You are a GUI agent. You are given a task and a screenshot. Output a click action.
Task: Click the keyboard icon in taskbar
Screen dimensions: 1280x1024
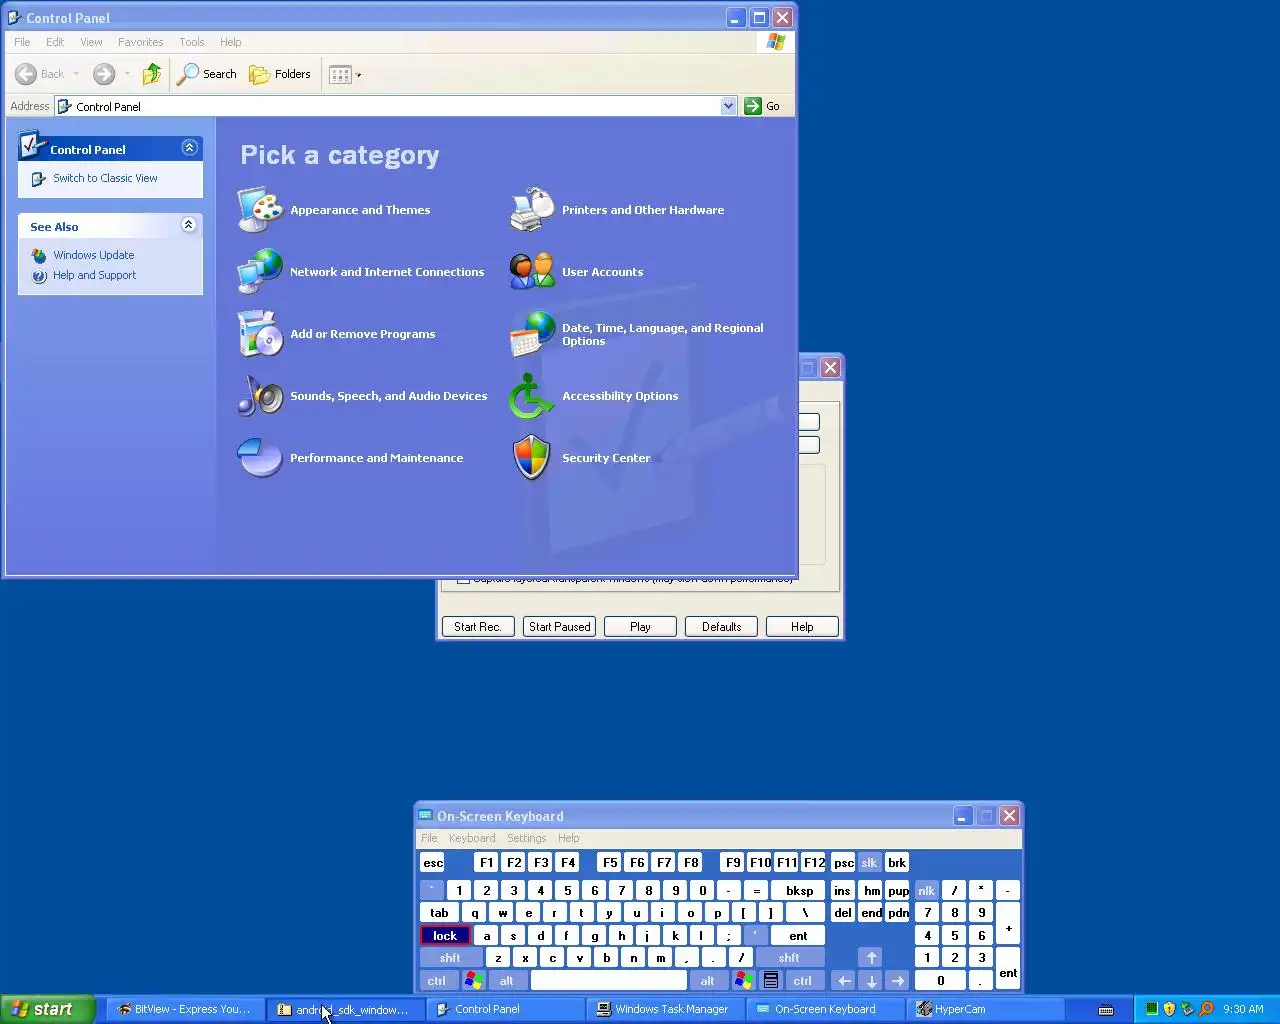point(1106,1009)
